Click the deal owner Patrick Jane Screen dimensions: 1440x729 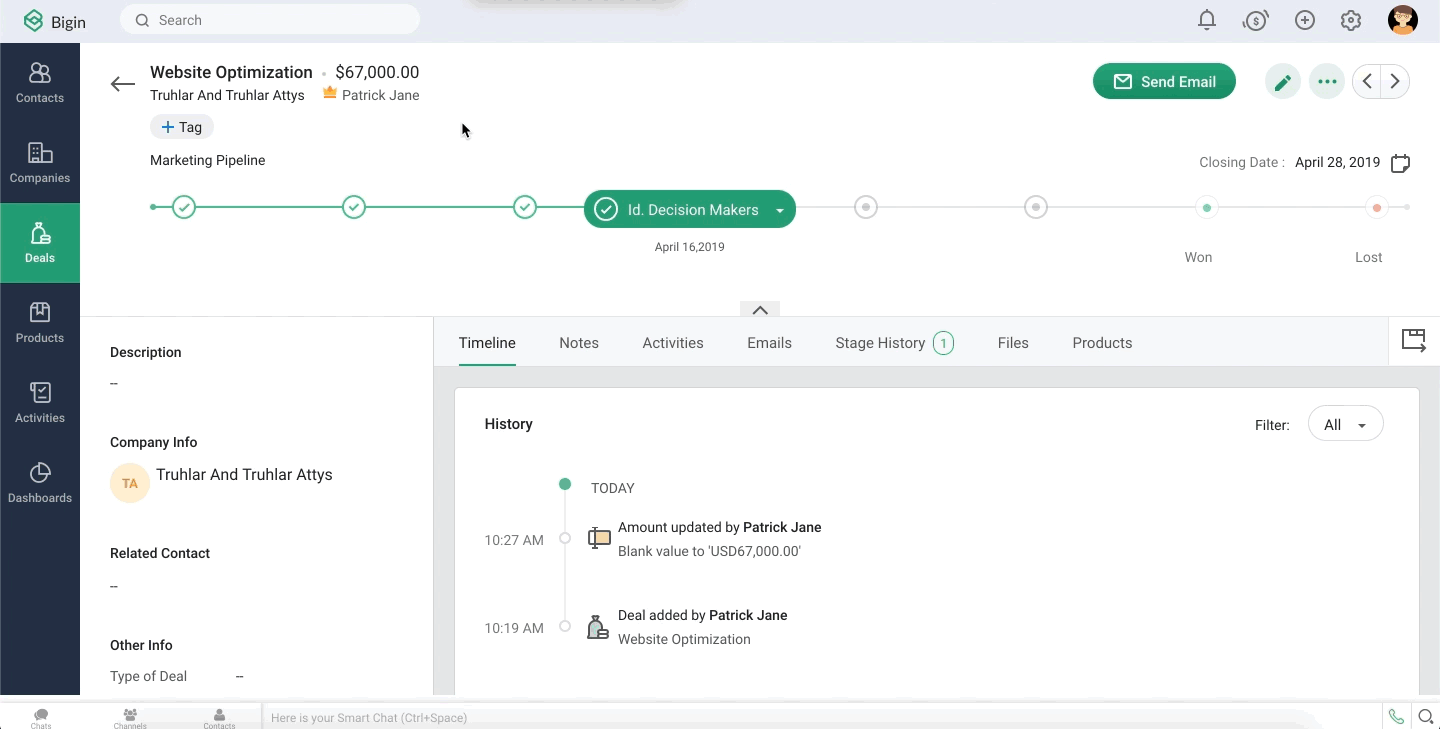click(380, 95)
